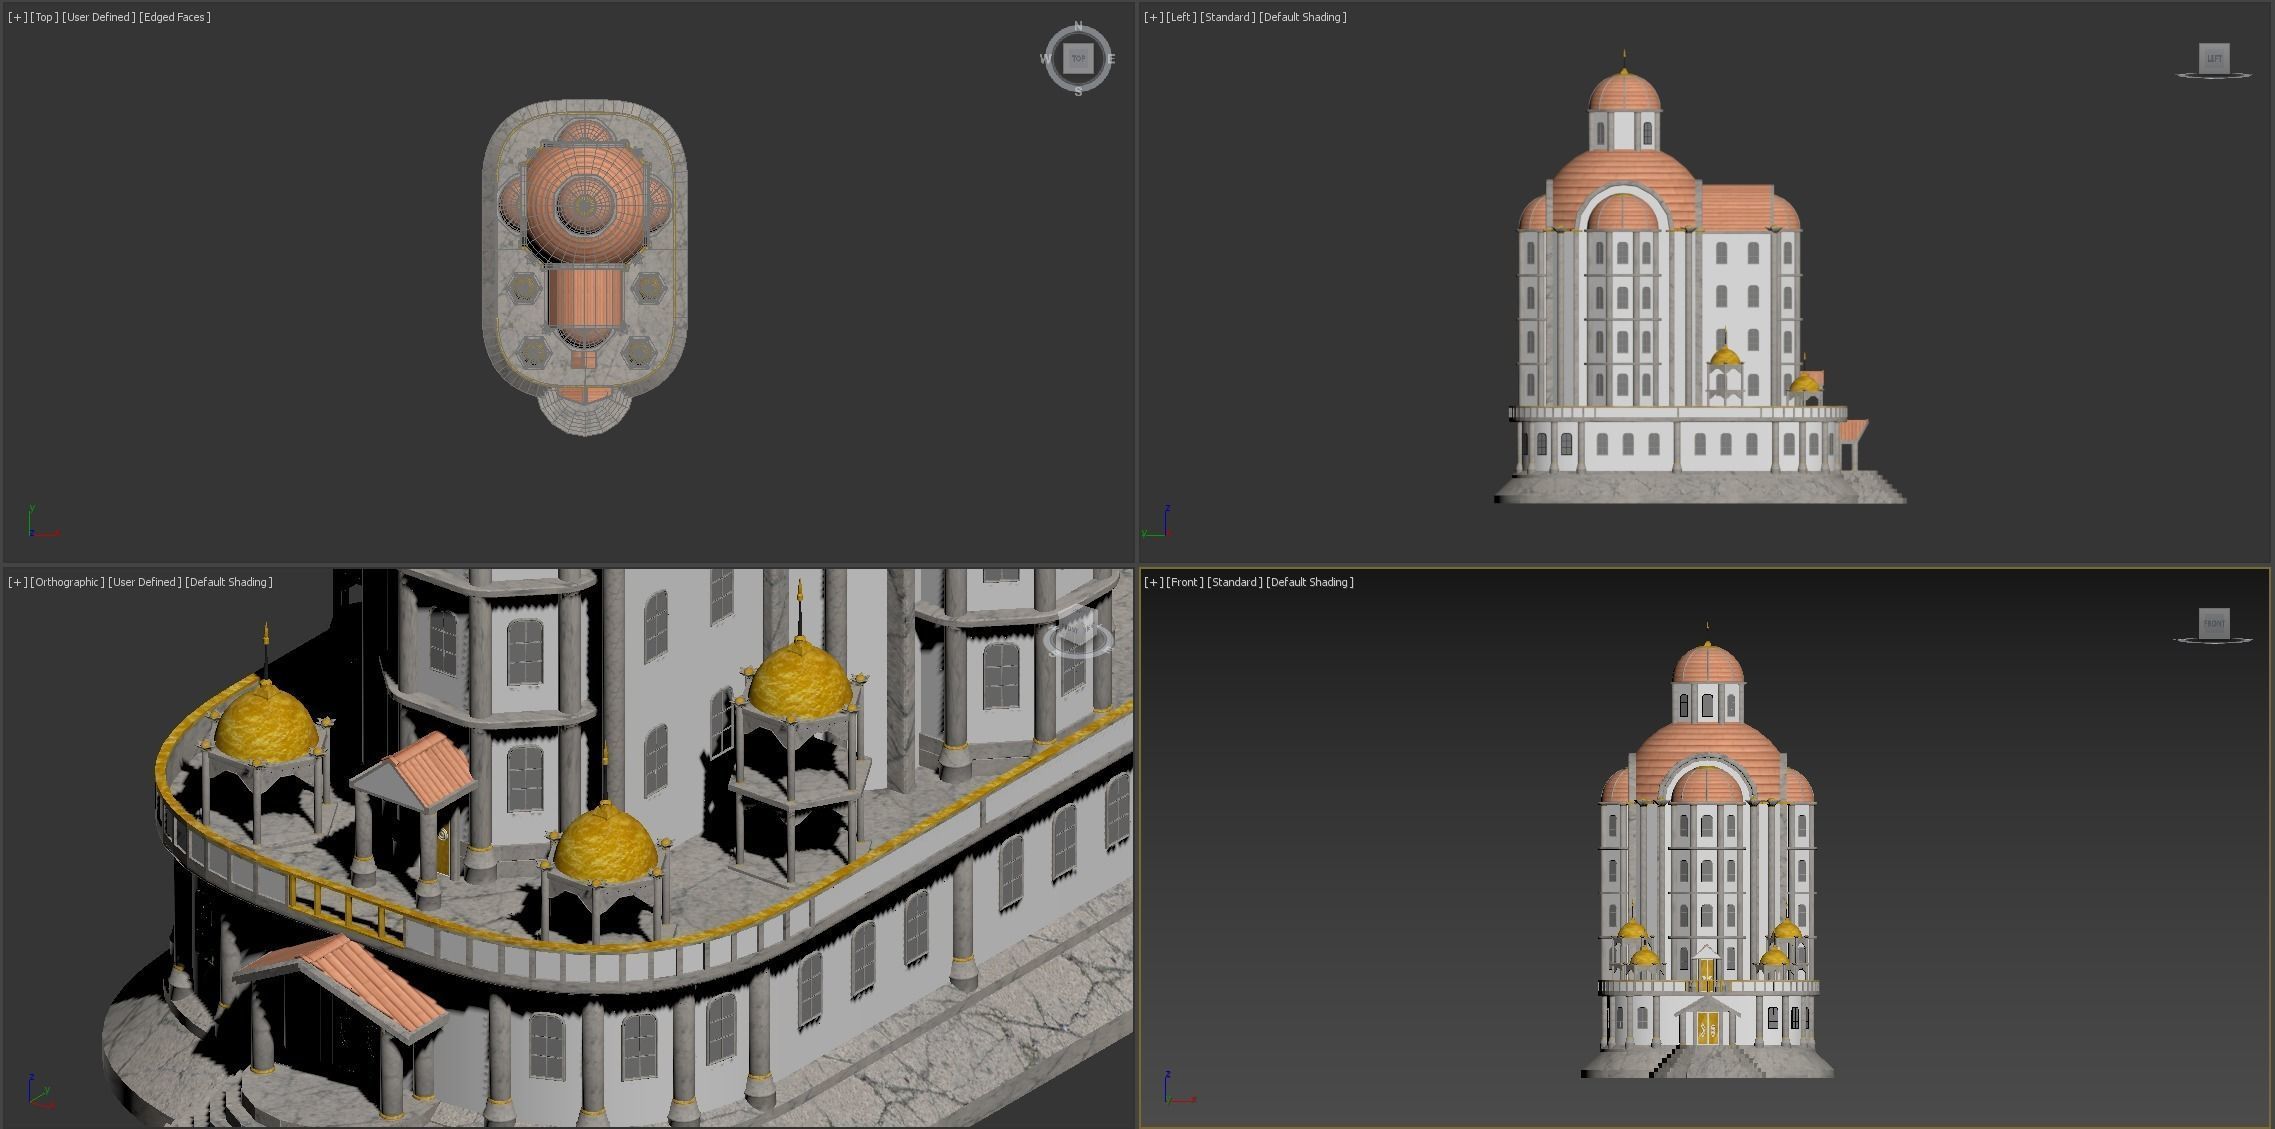This screenshot has height=1129, width=2275.
Task: Click the TOP face of the Top viewport ViewCube
Action: 1078,59
